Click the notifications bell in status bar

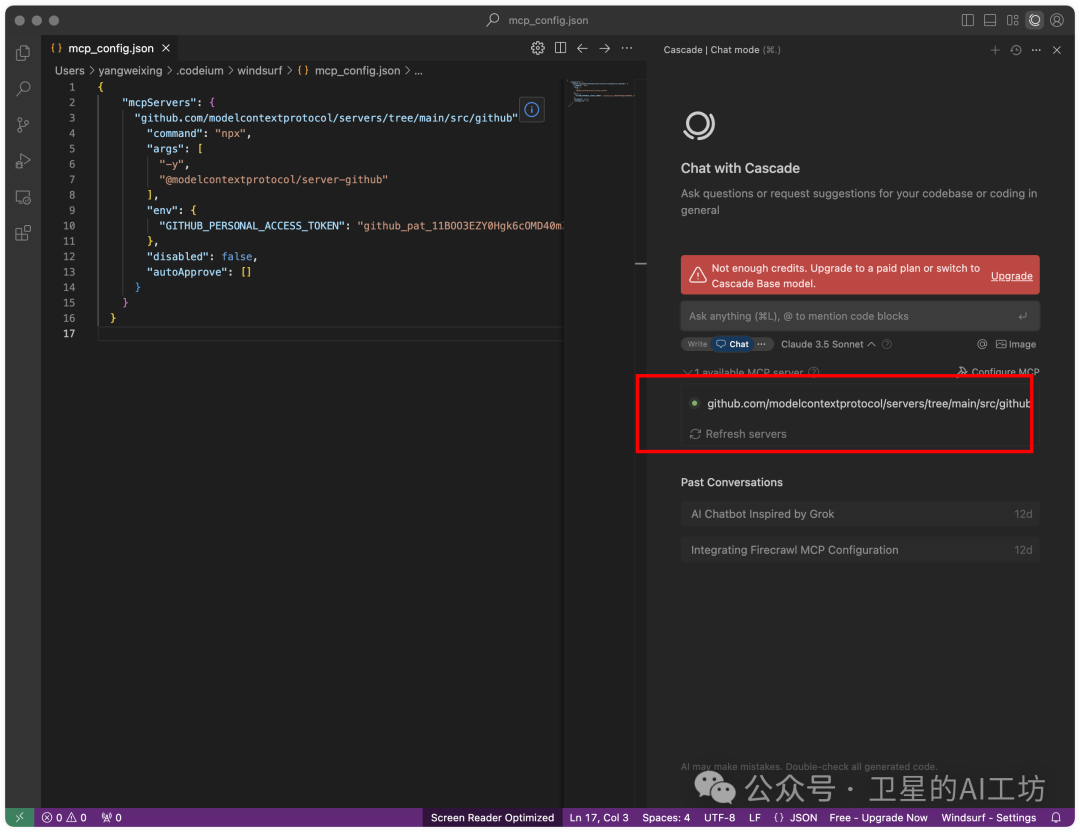pos(1056,818)
